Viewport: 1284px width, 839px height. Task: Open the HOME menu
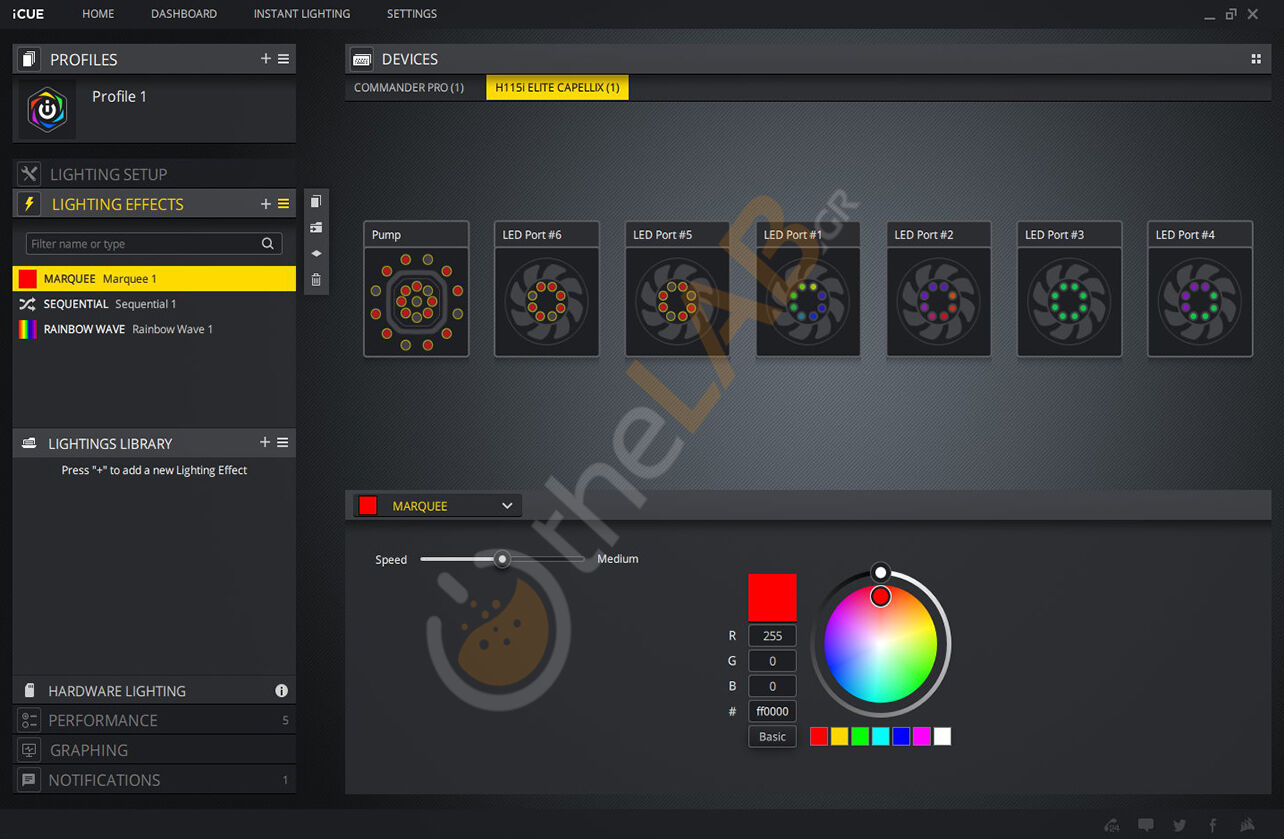pyautogui.click(x=98, y=14)
